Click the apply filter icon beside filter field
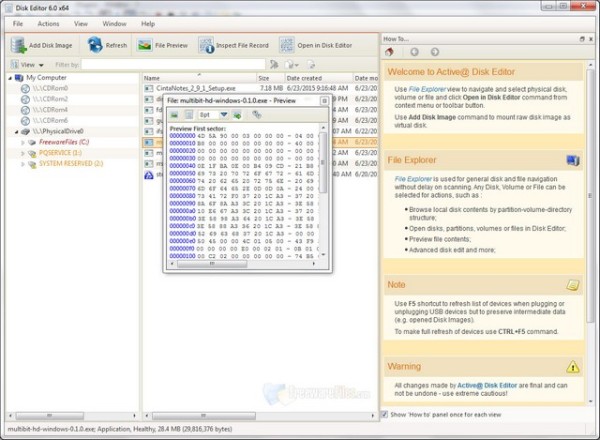This screenshot has width=600, height=440. (274, 64)
